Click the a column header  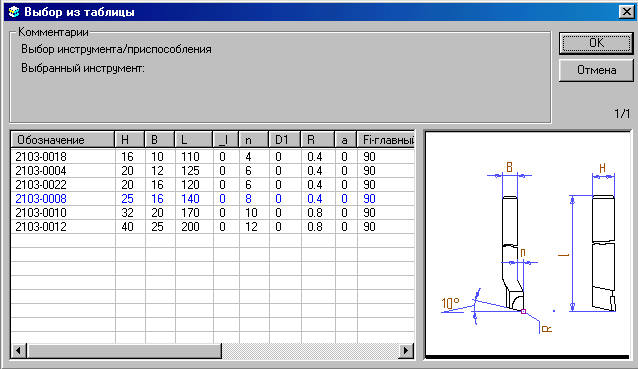[x=346, y=140]
